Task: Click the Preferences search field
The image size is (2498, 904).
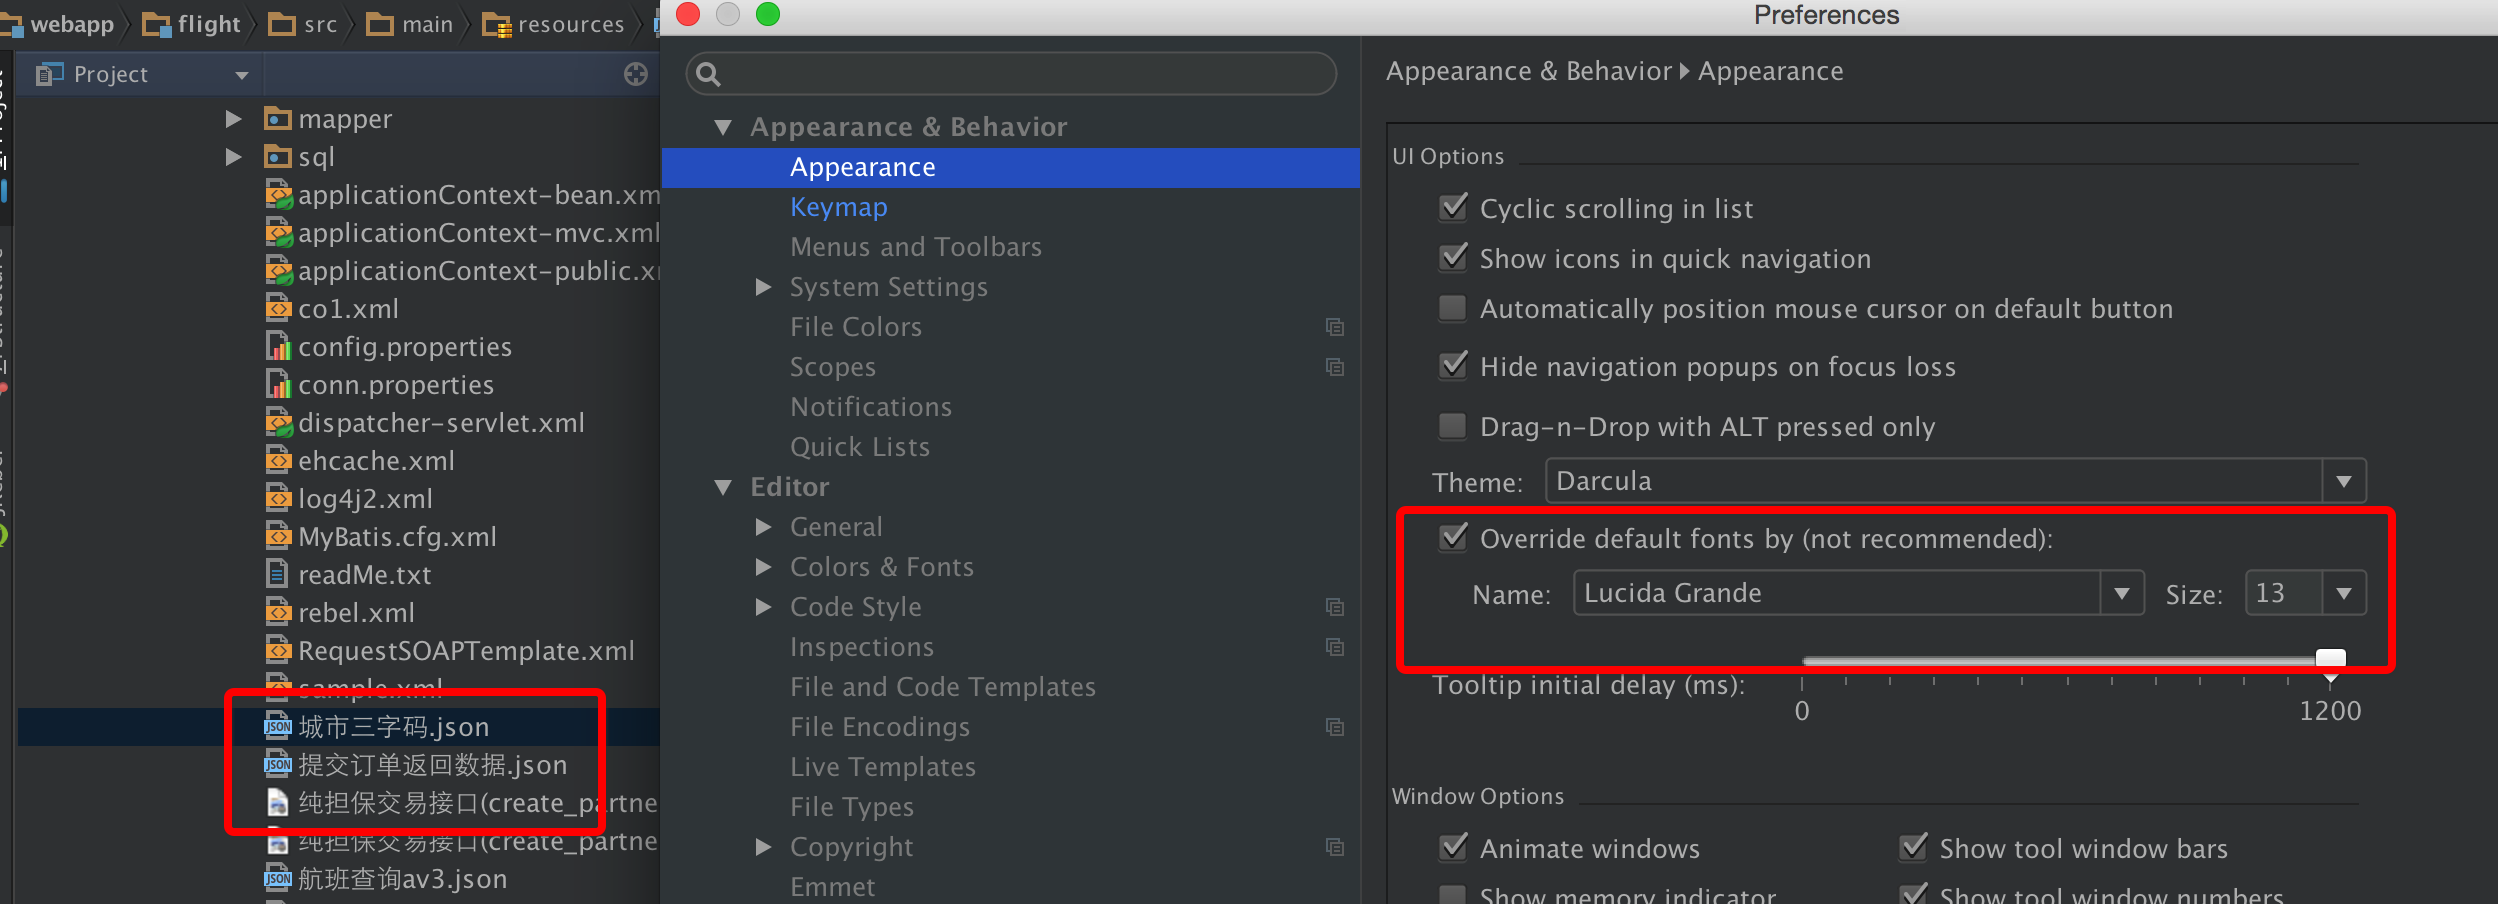Action: click(x=1011, y=74)
